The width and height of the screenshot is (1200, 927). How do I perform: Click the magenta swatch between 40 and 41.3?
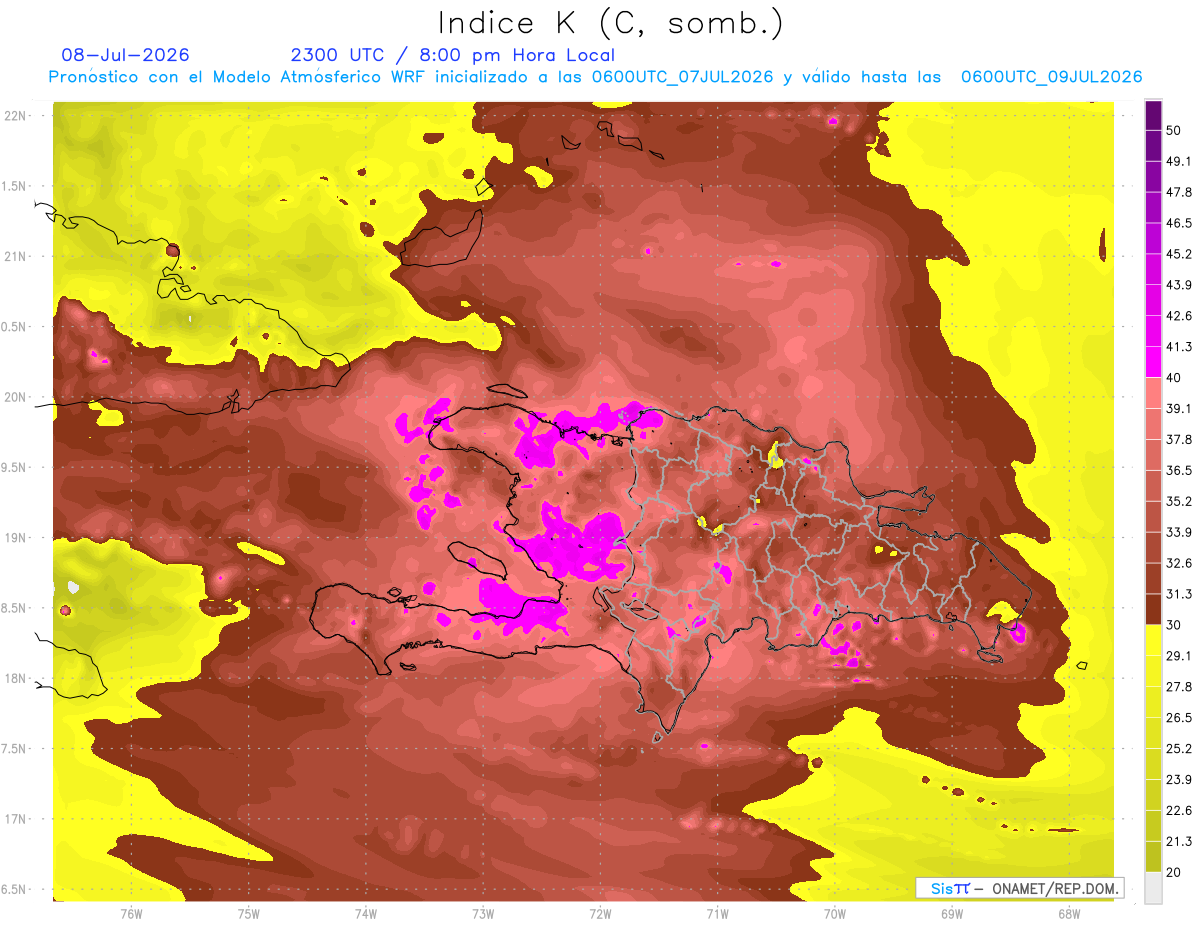1153,362
